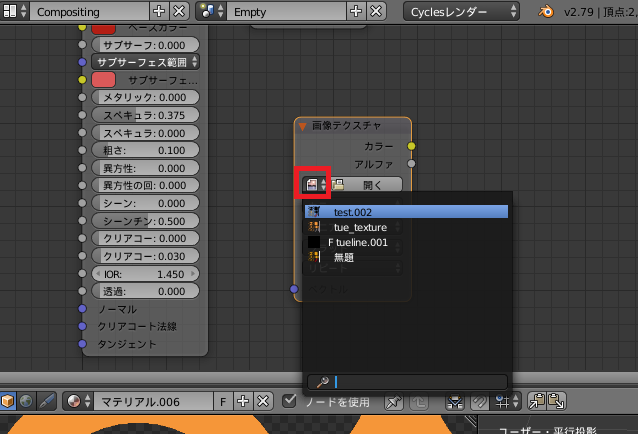Click the 開く open image button
This screenshot has height=434, width=638.
(366, 185)
